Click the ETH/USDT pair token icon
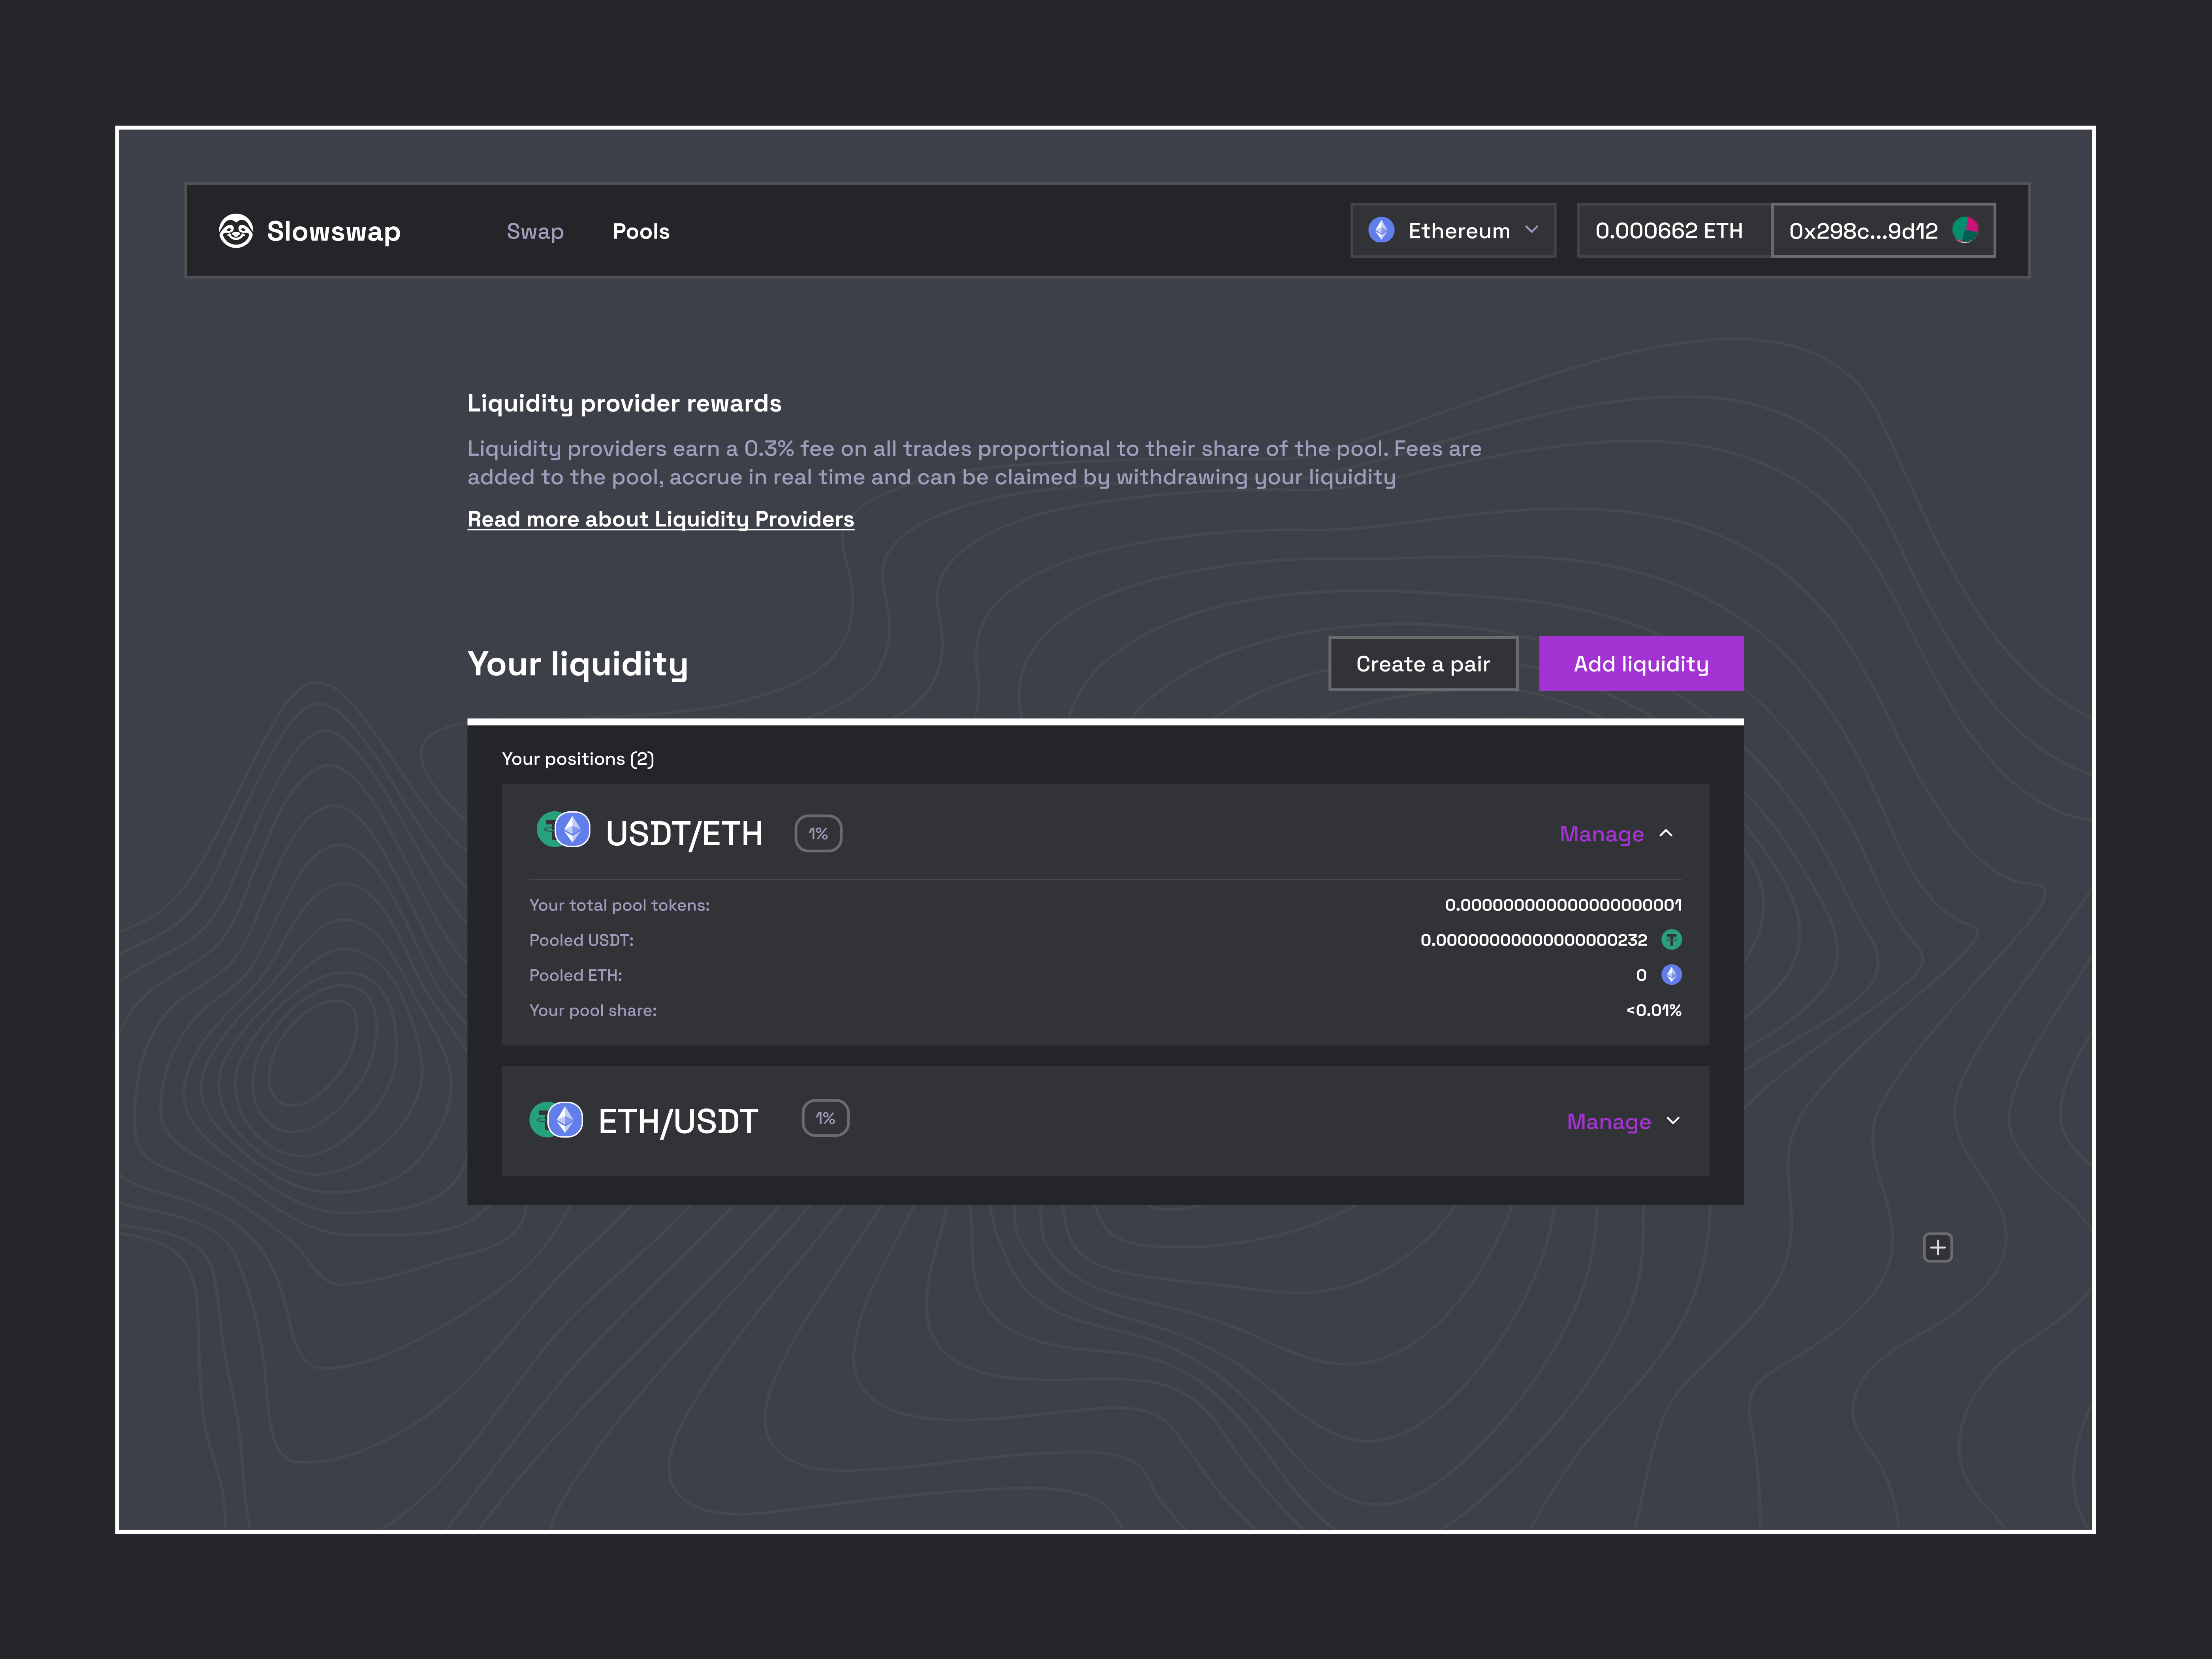This screenshot has height=1659, width=2212. (556, 1120)
